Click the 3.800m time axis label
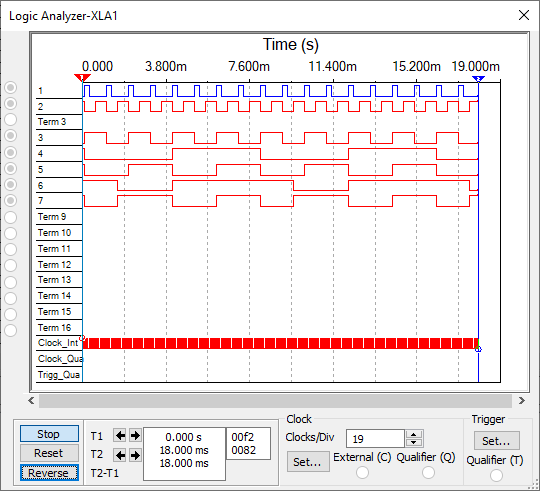This screenshot has width=540, height=491. click(x=166, y=66)
